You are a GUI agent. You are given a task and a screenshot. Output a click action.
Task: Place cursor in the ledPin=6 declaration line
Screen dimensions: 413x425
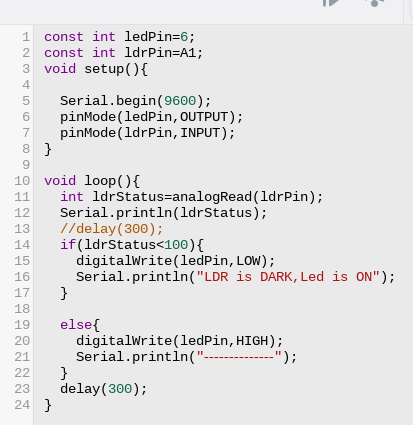tap(119, 37)
